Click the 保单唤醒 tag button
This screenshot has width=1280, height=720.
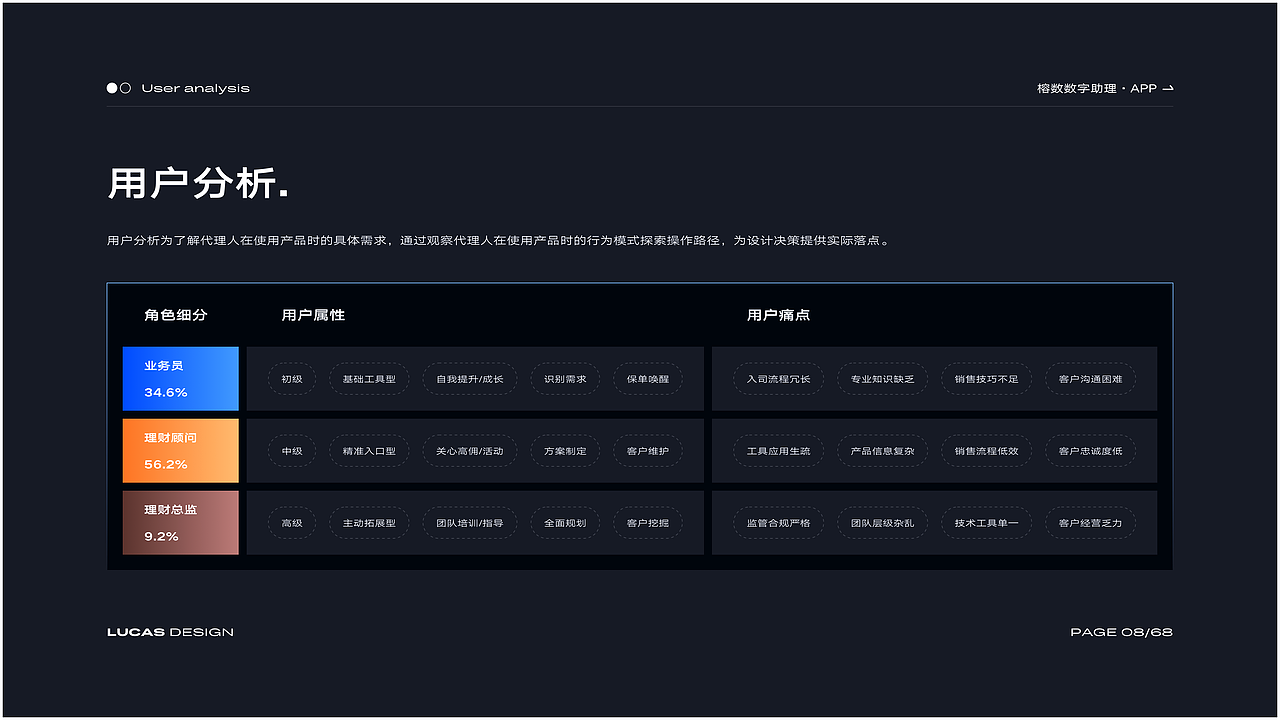pyautogui.click(x=648, y=379)
